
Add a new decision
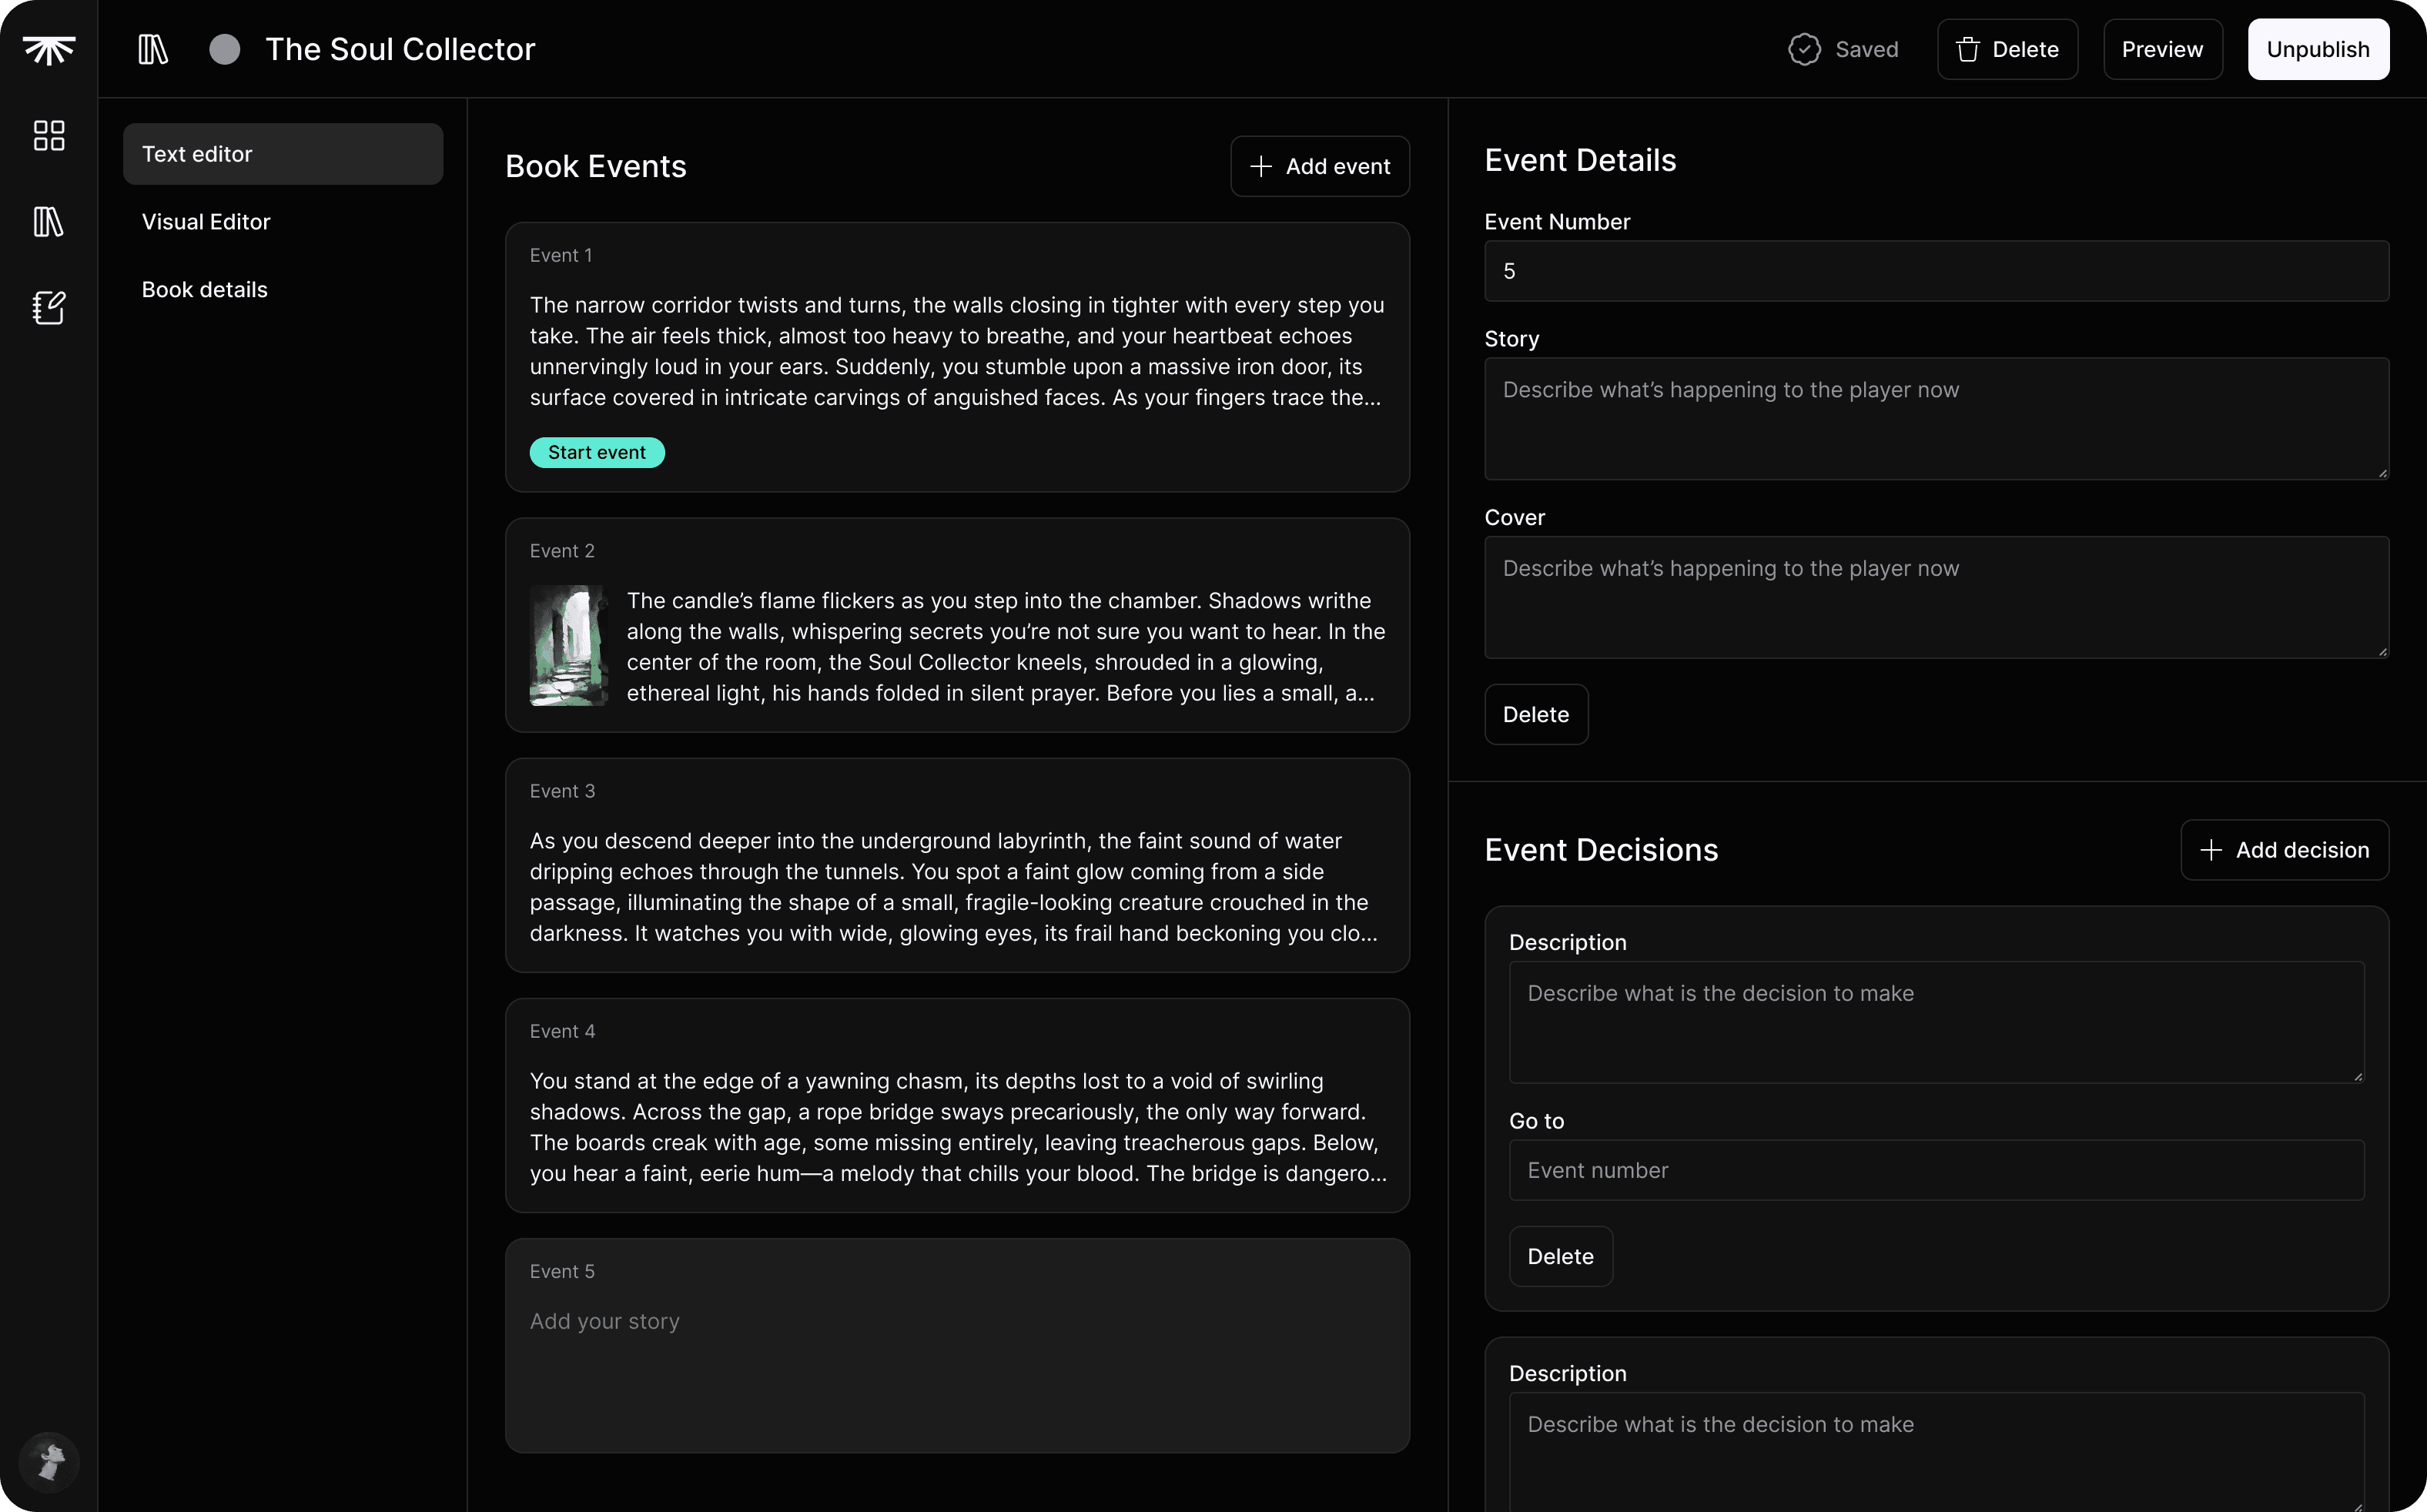click(x=2284, y=850)
